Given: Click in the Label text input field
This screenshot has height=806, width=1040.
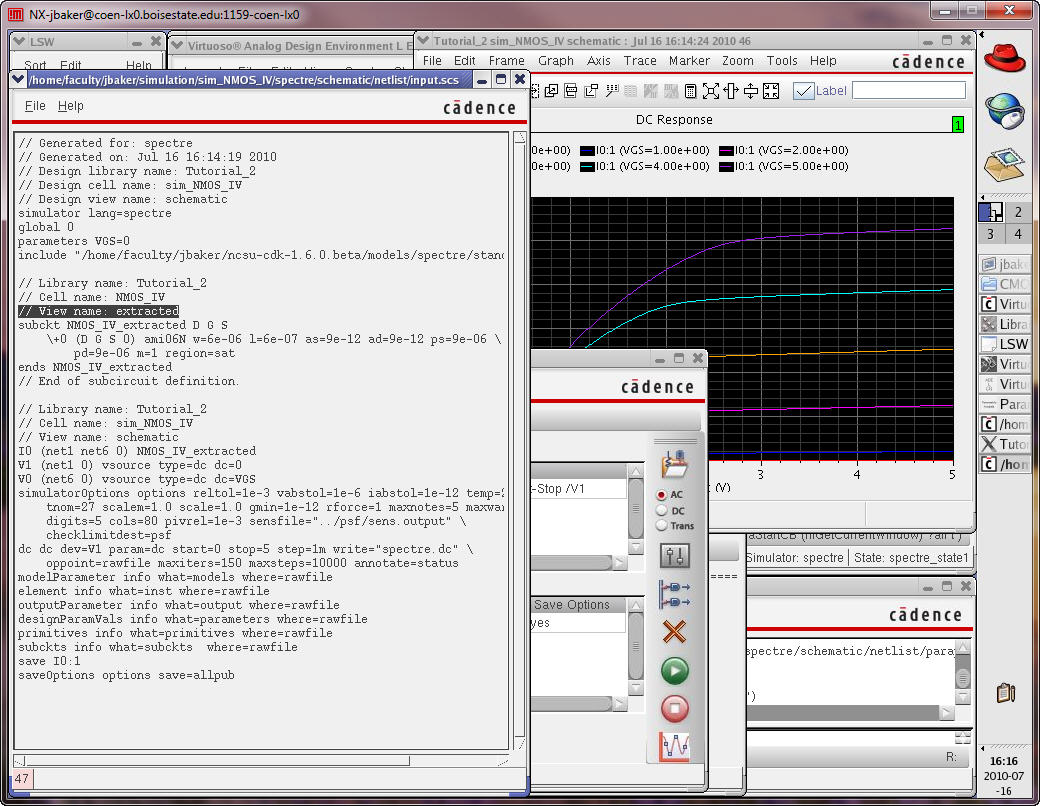Looking at the screenshot, I should 908,91.
